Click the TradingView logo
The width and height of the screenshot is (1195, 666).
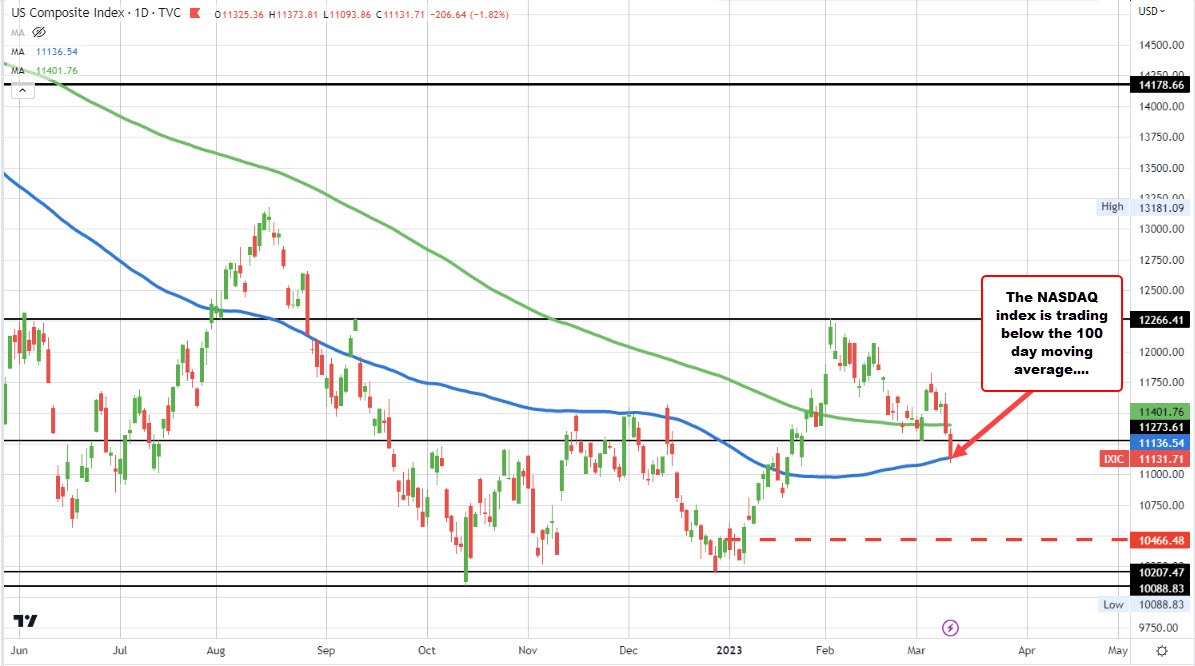click(x=25, y=621)
